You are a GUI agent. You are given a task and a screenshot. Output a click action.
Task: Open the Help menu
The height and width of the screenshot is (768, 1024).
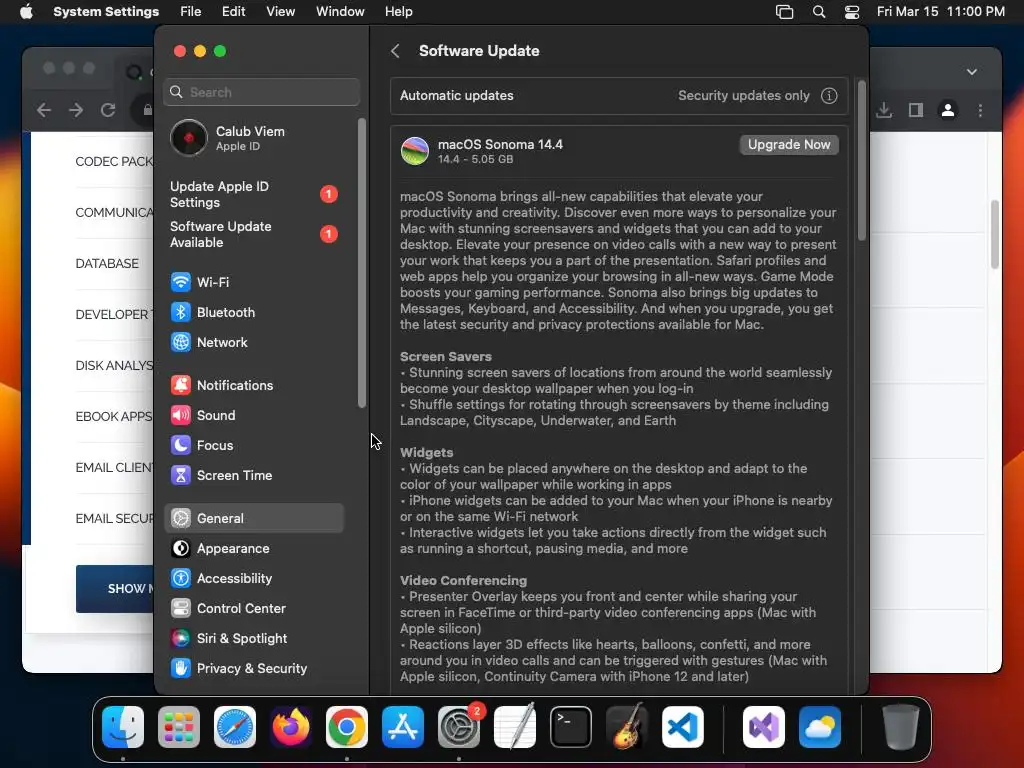398,12
